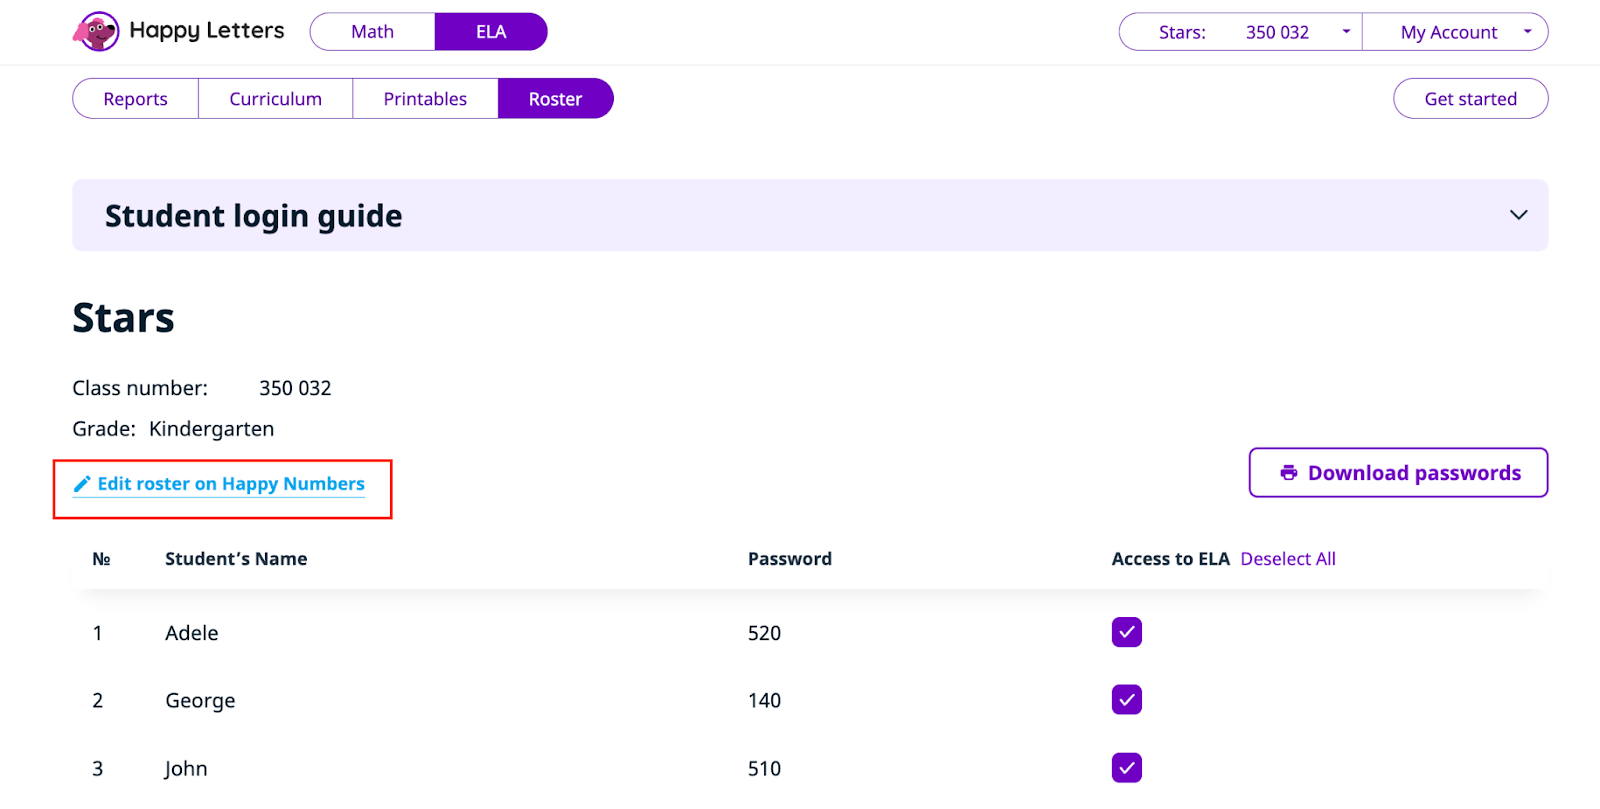Open the Printables tab
The height and width of the screenshot is (809, 1600).
[x=425, y=99]
